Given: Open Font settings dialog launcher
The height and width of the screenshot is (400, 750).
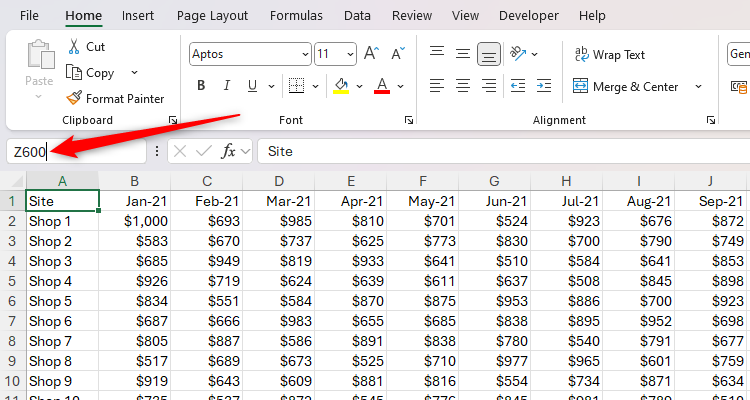Looking at the screenshot, I should click(x=408, y=120).
